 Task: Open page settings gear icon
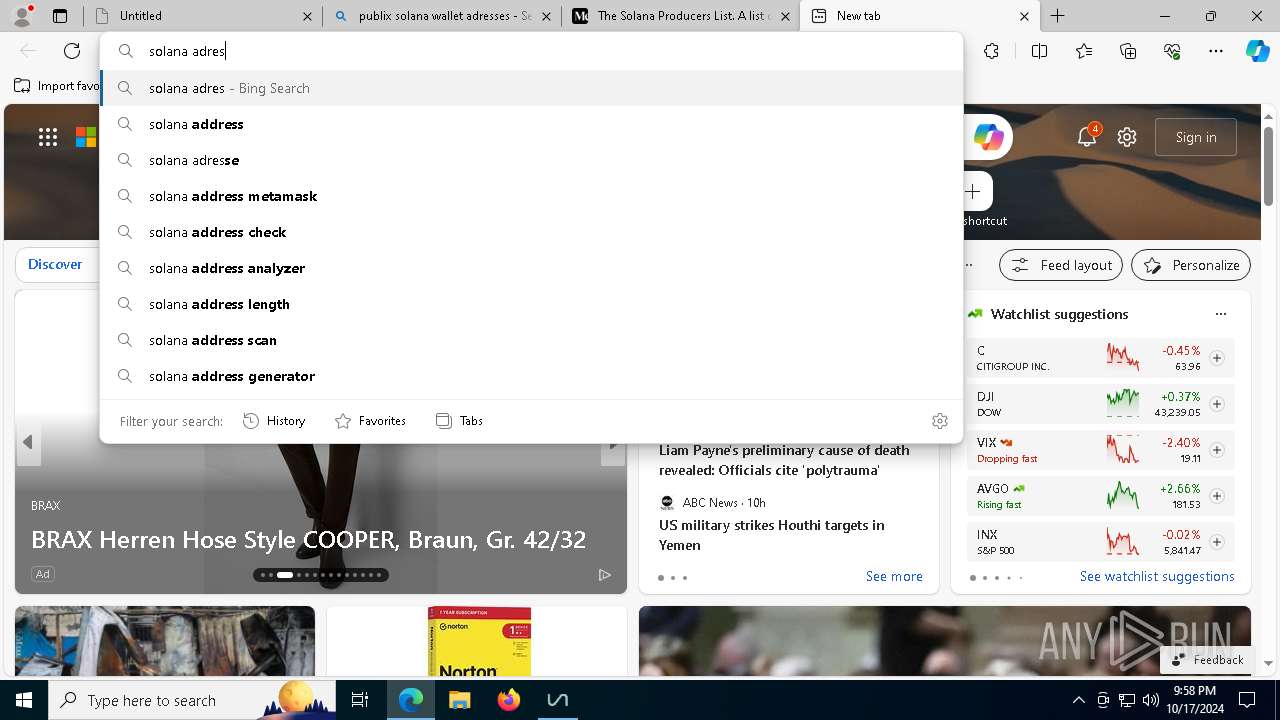pyautogui.click(x=1127, y=137)
